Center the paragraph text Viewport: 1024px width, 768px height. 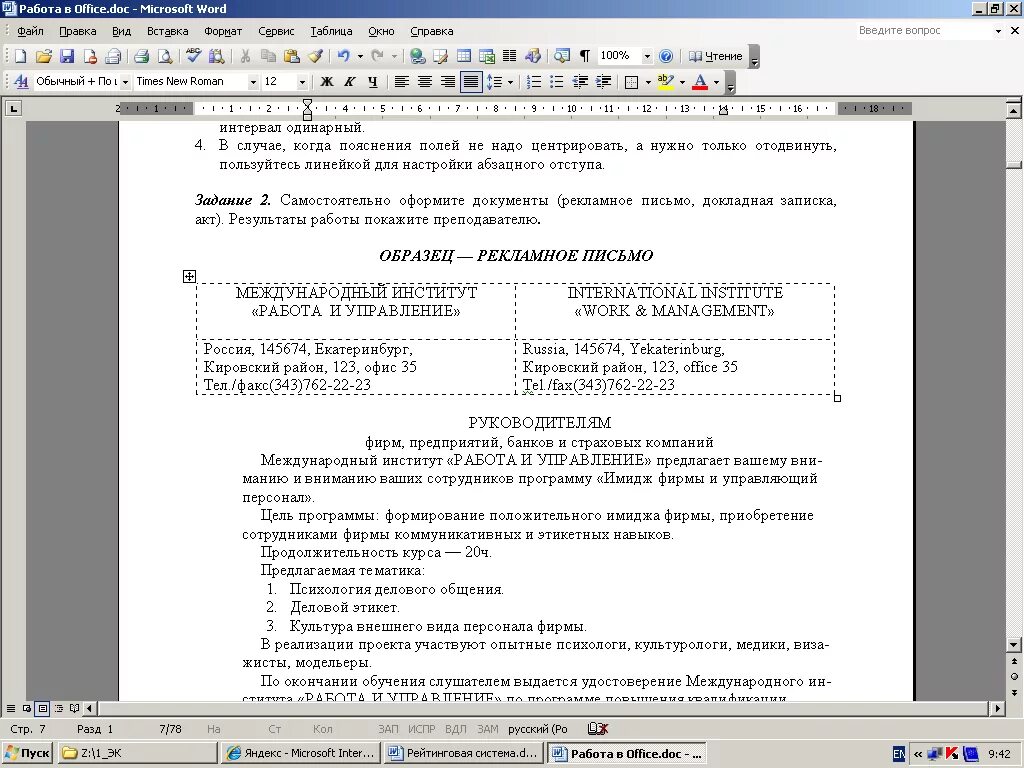pyautogui.click(x=424, y=82)
